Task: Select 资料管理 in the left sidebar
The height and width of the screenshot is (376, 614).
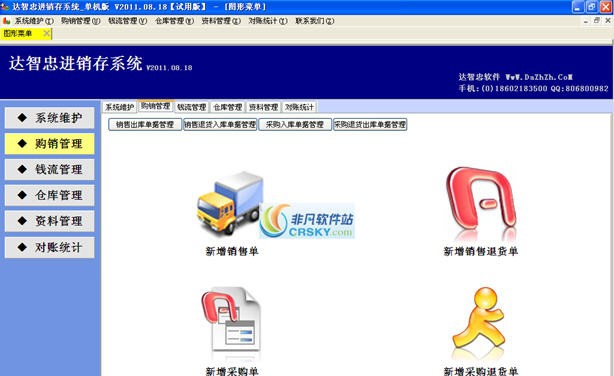Action: click(50, 221)
